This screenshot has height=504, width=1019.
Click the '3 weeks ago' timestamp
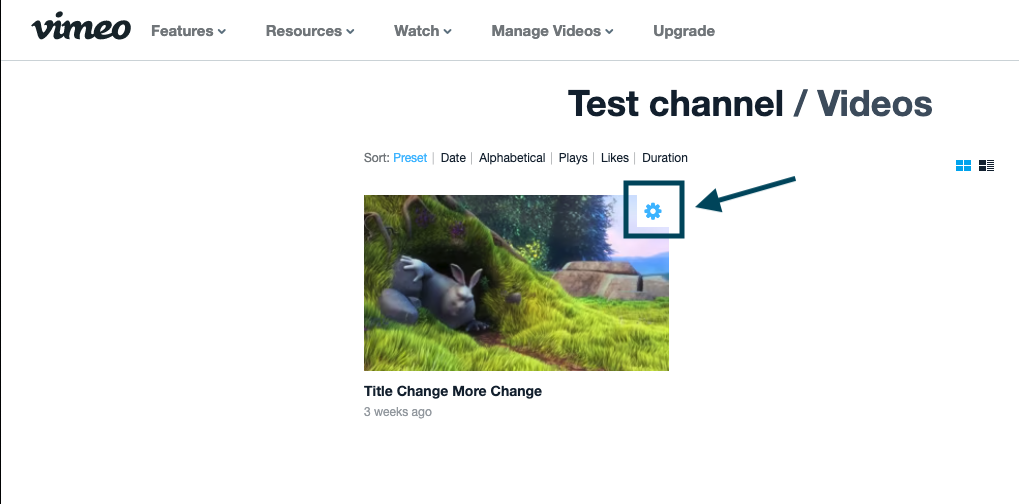coord(398,412)
